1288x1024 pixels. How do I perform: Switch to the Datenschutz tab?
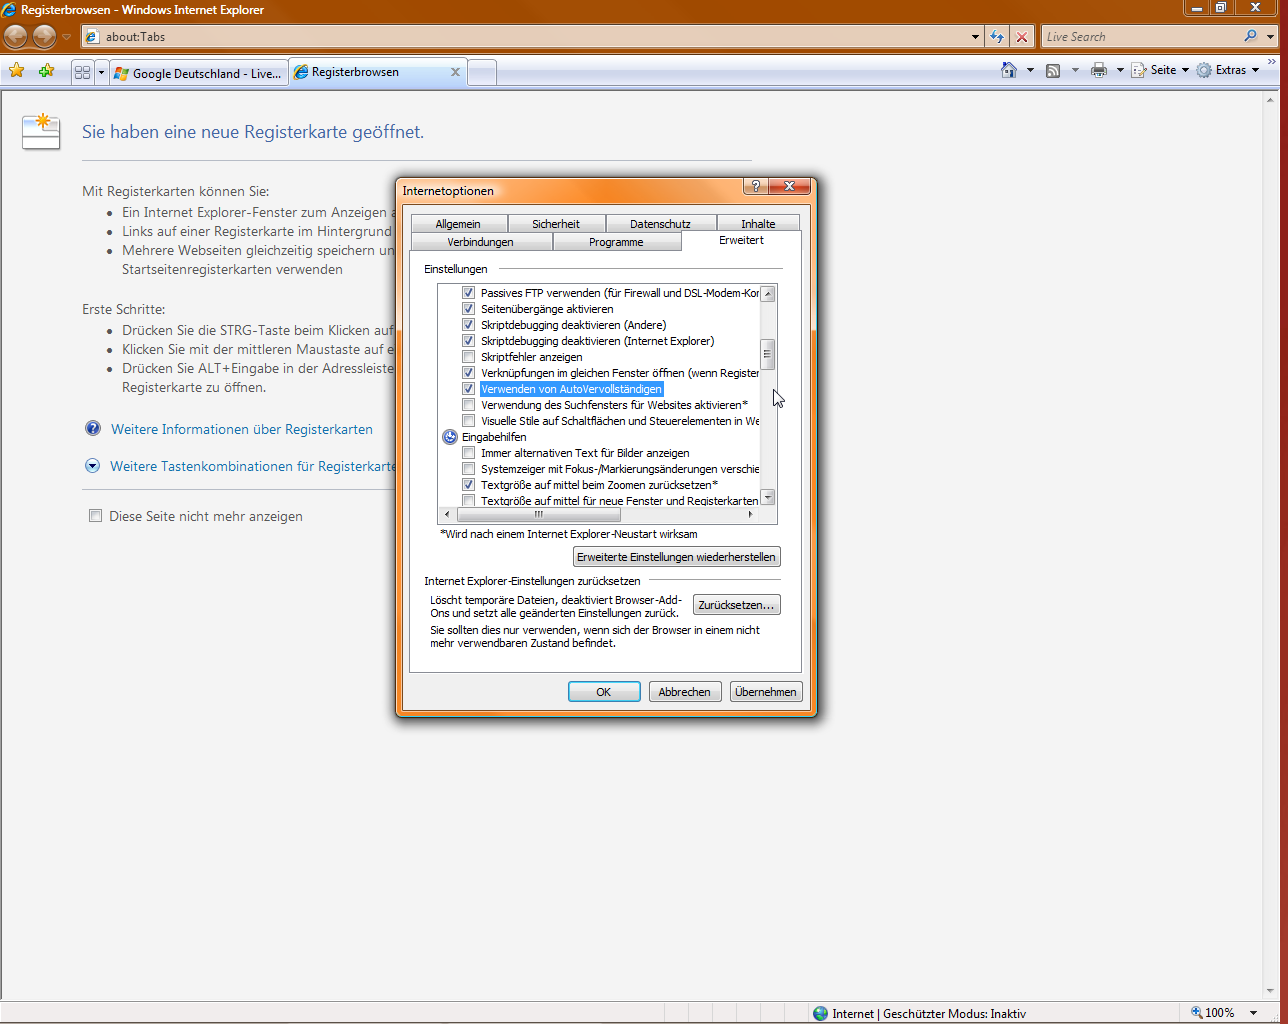point(660,224)
